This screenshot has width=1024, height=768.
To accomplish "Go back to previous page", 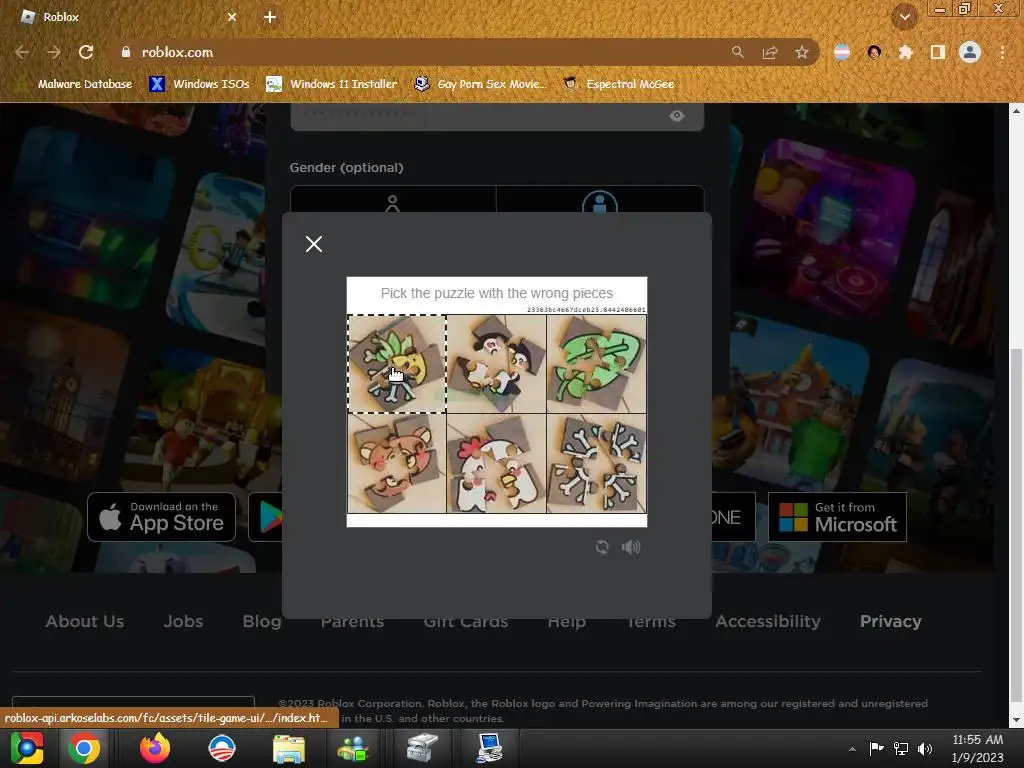I will click(x=22, y=52).
